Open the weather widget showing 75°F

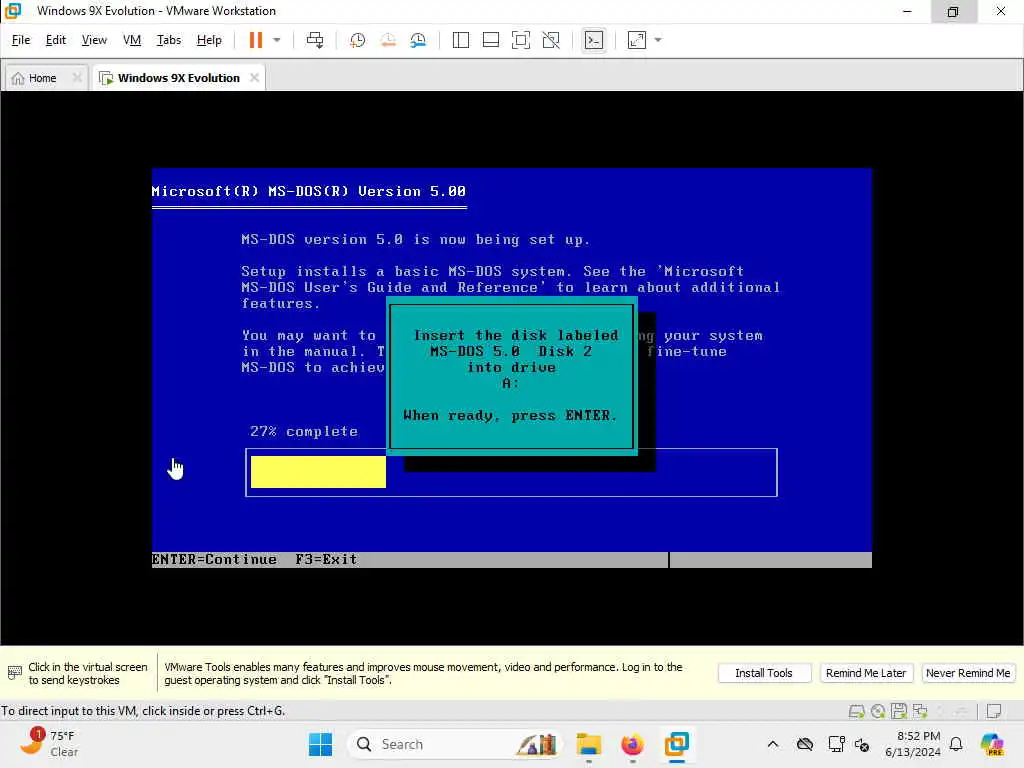(x=49, y=743)
